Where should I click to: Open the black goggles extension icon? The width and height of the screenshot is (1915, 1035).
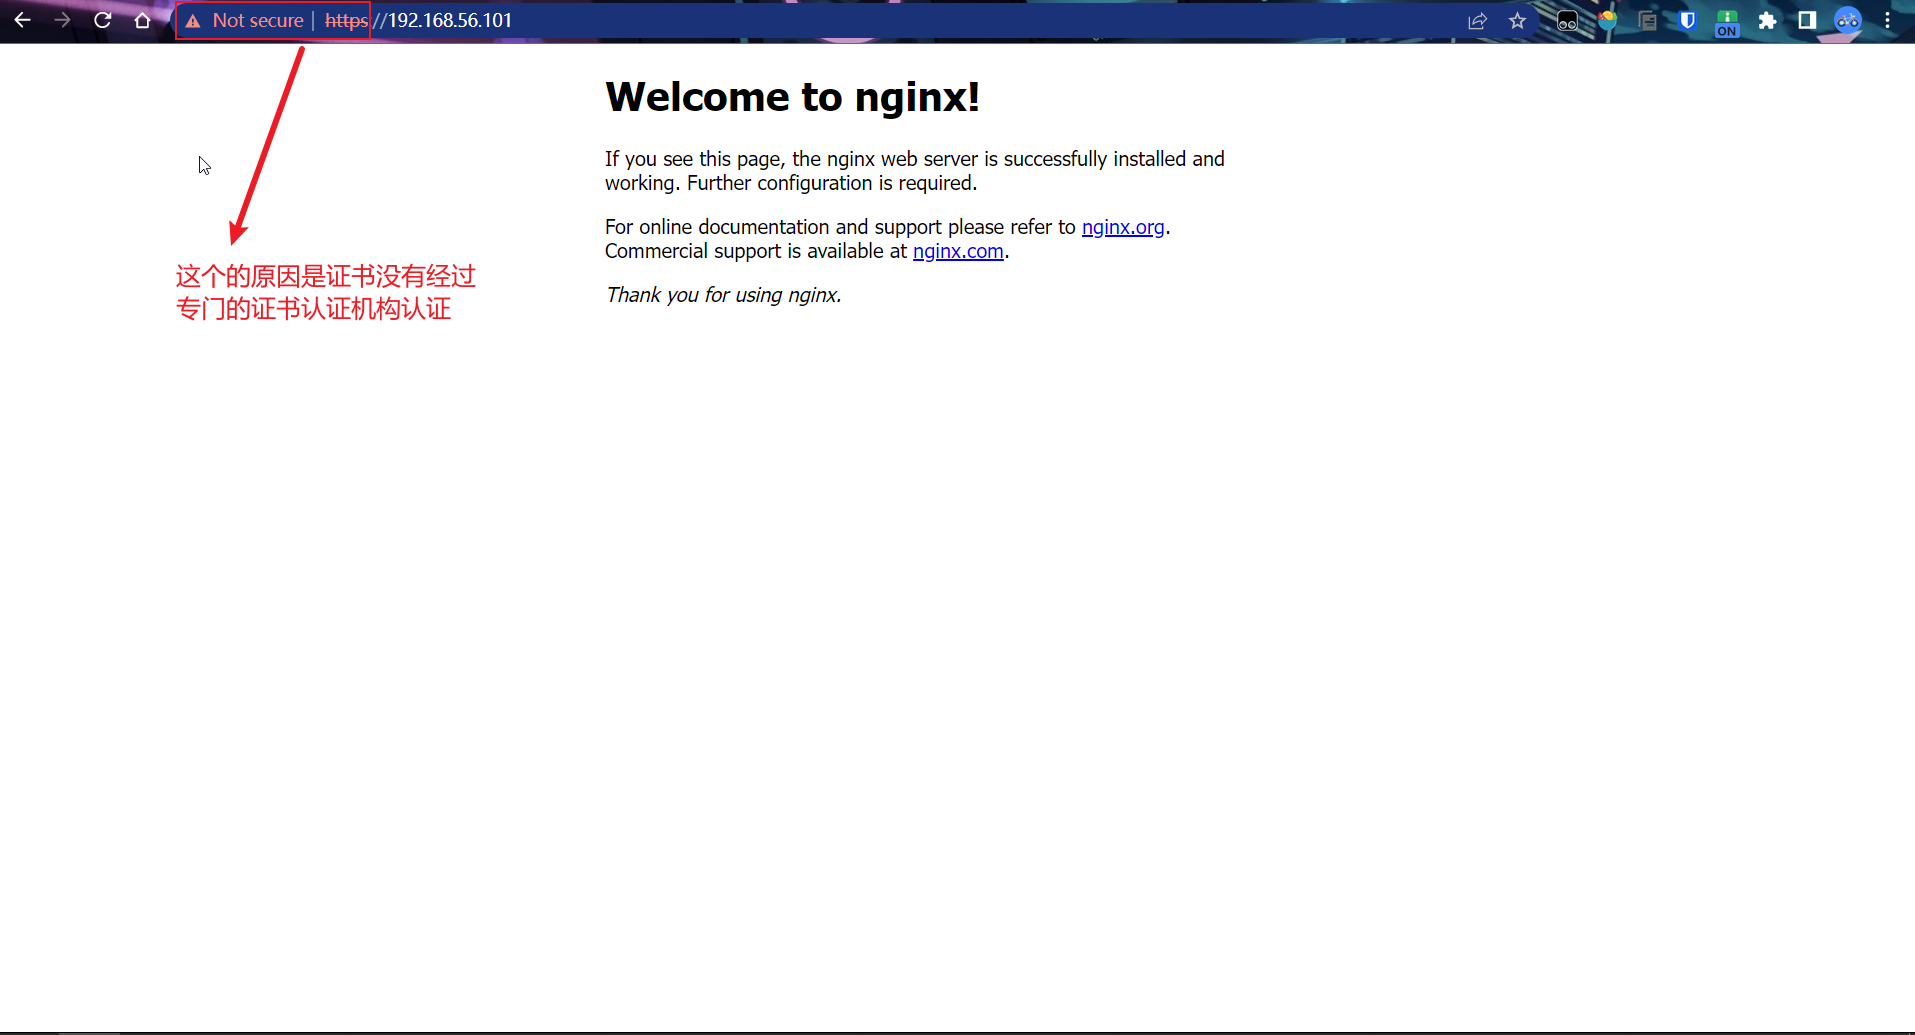[x=1567, y=21]
